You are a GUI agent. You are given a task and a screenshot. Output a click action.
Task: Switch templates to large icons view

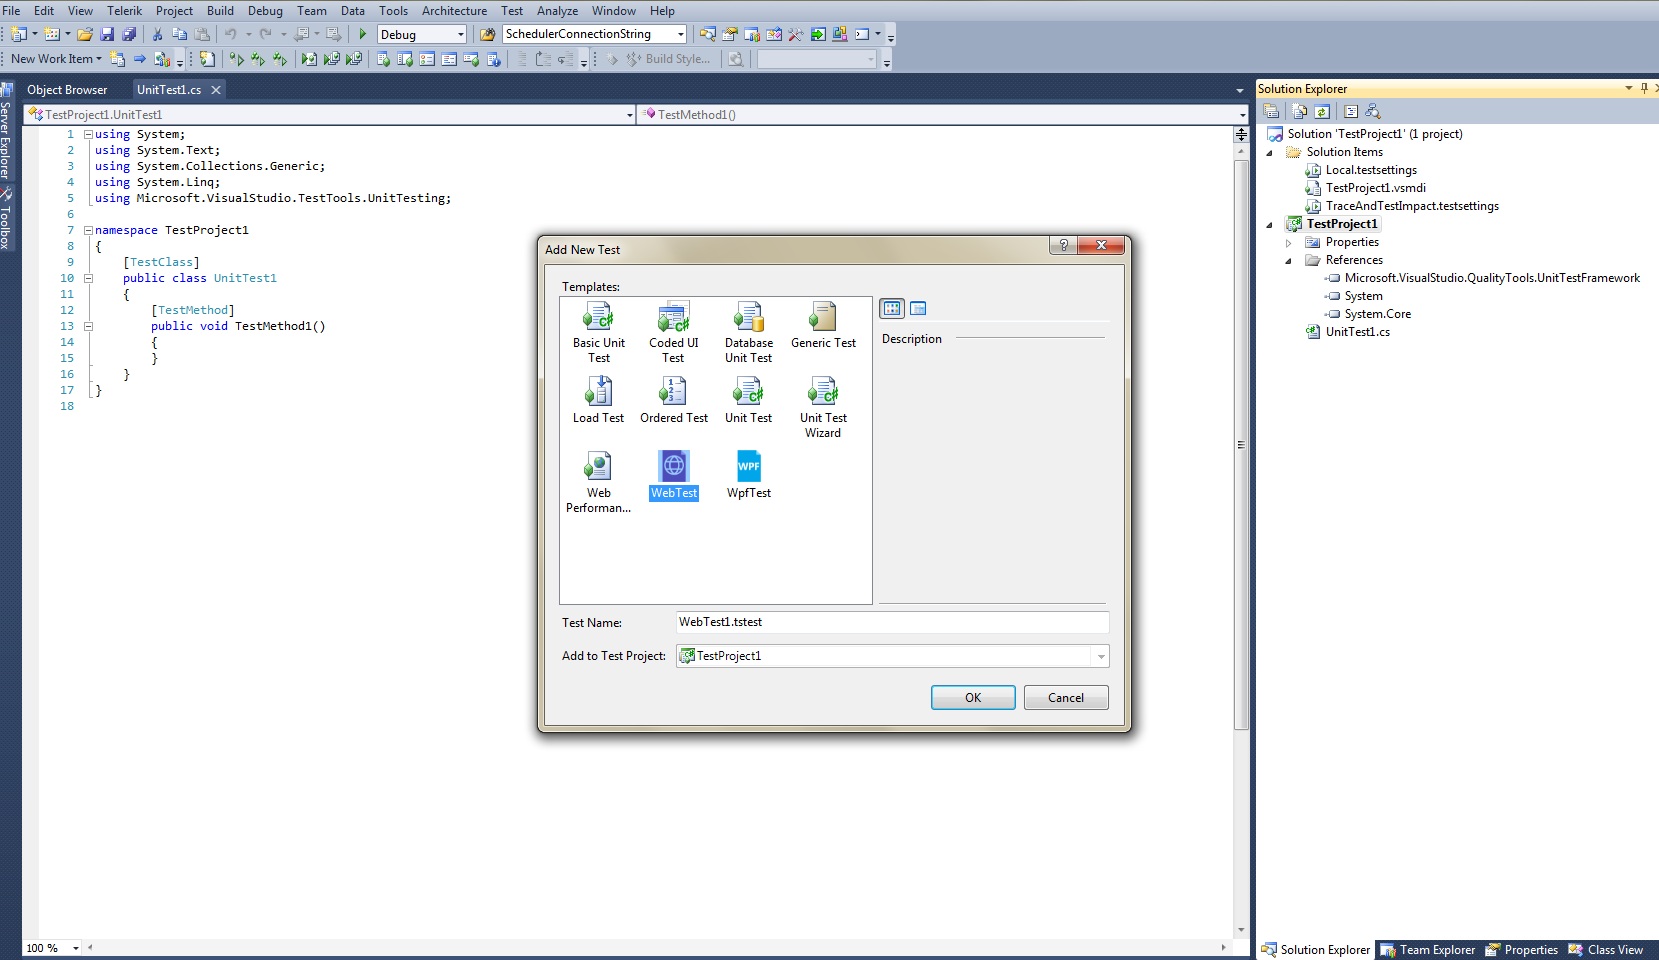pyautogui.click(x=892, y=308)
